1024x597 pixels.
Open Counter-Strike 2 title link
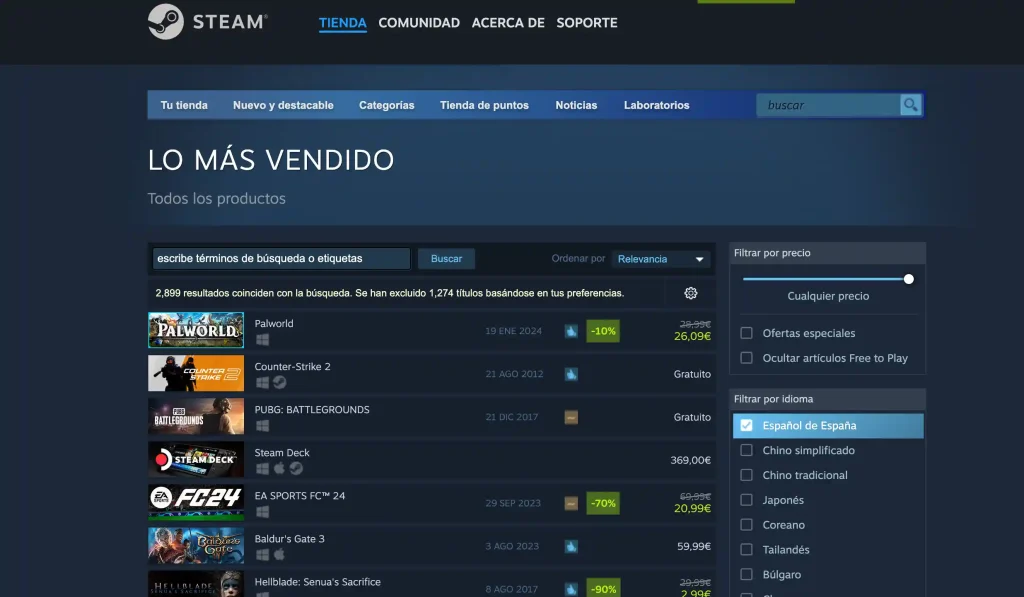point(293,366)
